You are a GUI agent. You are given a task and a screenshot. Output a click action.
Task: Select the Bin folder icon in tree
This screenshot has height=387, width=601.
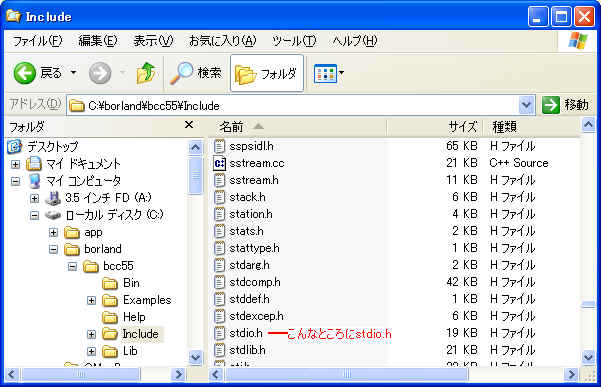coord(110,283)
